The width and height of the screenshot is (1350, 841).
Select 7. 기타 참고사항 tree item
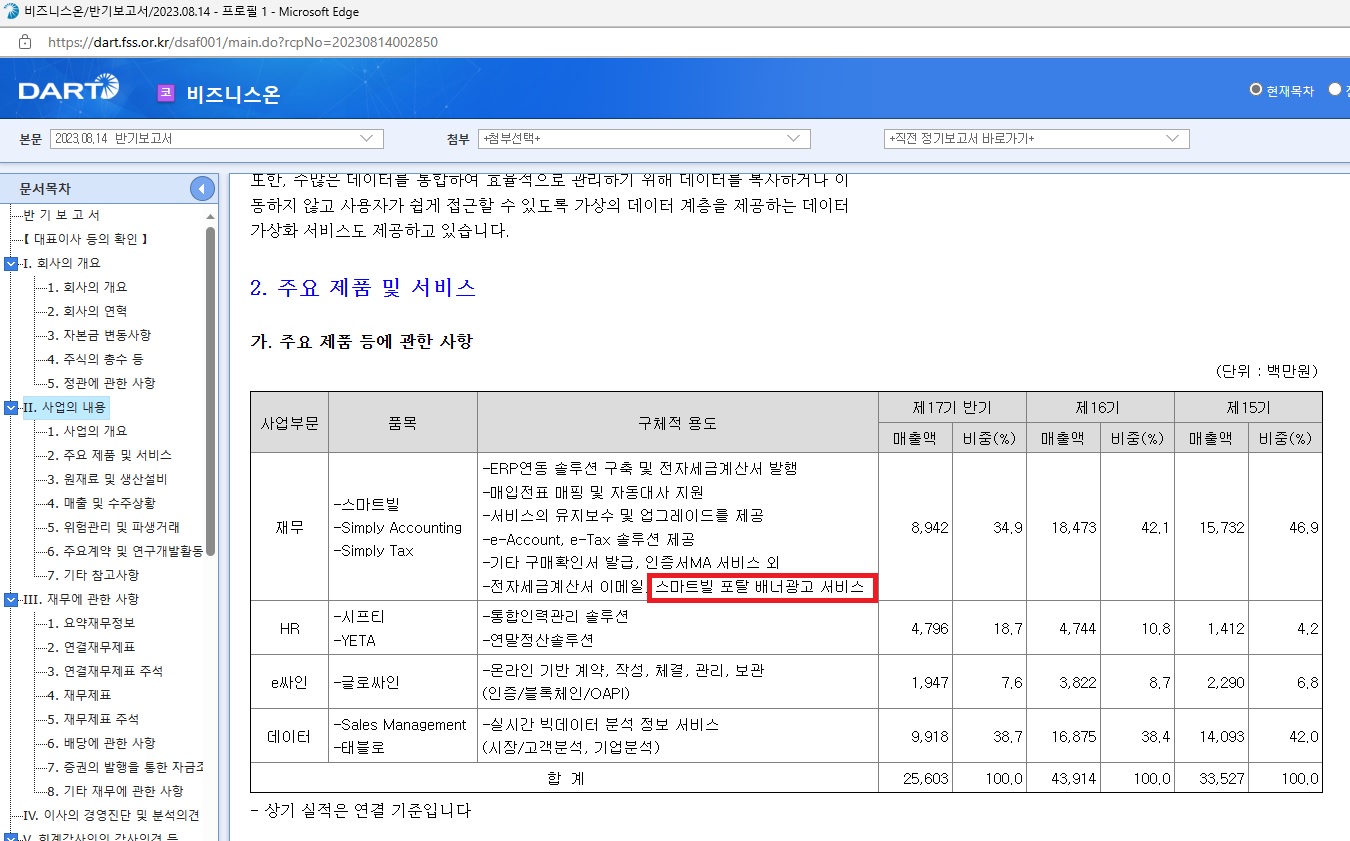[93, 575]
